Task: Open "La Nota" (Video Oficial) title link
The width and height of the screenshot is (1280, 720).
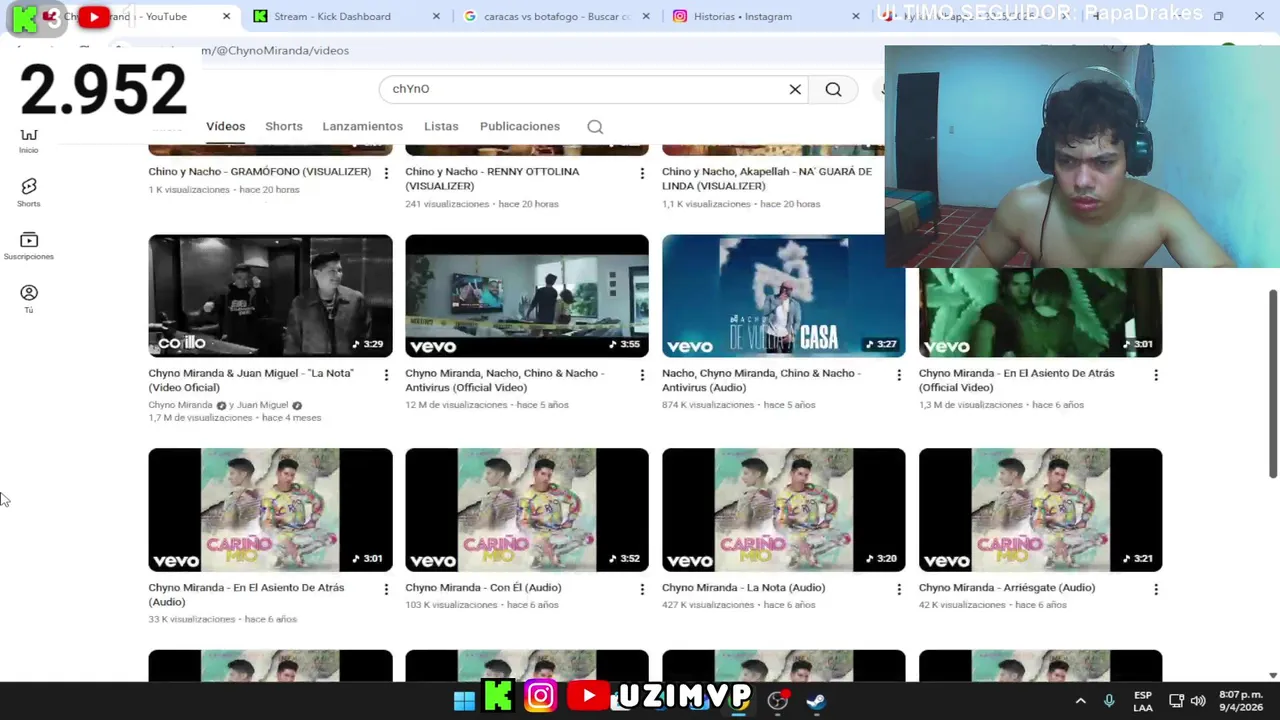Action: [x=251, y=380]
